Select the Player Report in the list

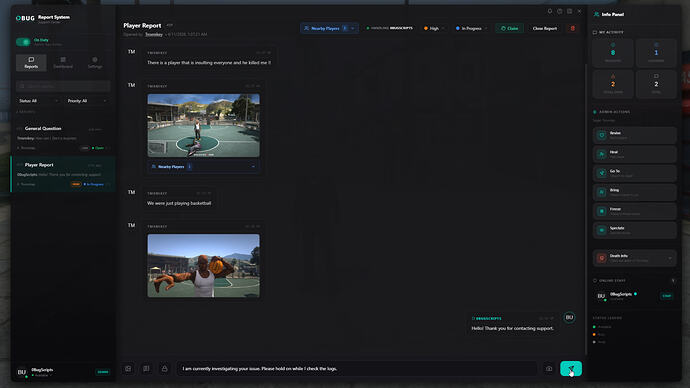tap(63, 174)
